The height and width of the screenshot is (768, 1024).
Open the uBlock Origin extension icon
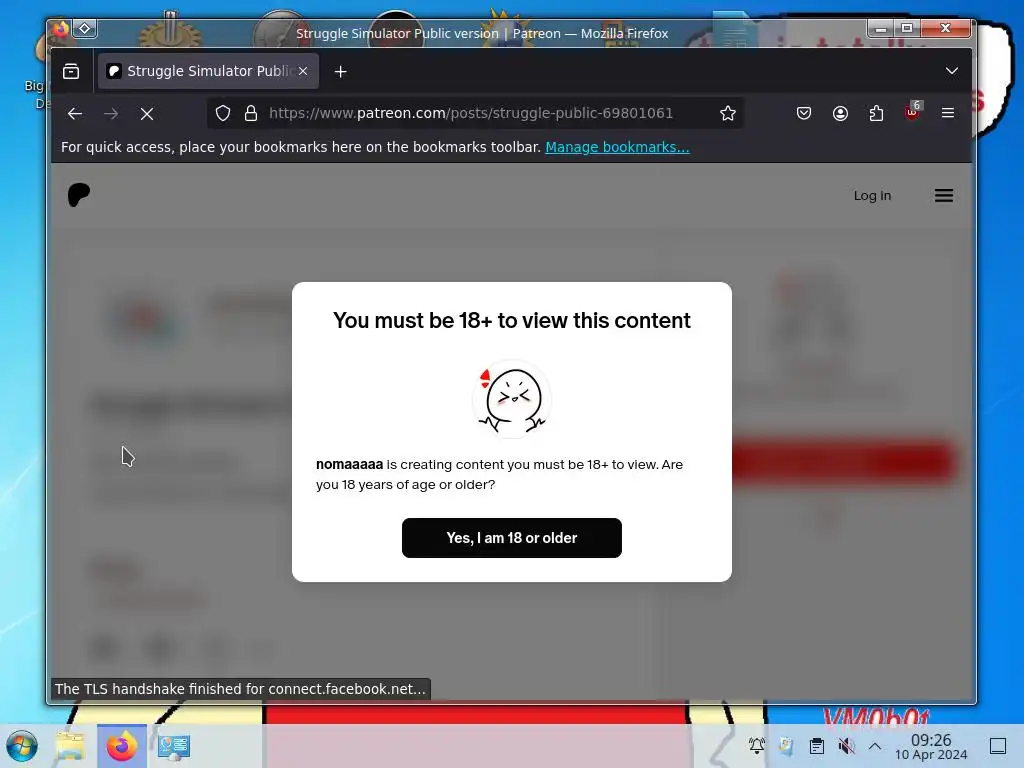(912, 112)
